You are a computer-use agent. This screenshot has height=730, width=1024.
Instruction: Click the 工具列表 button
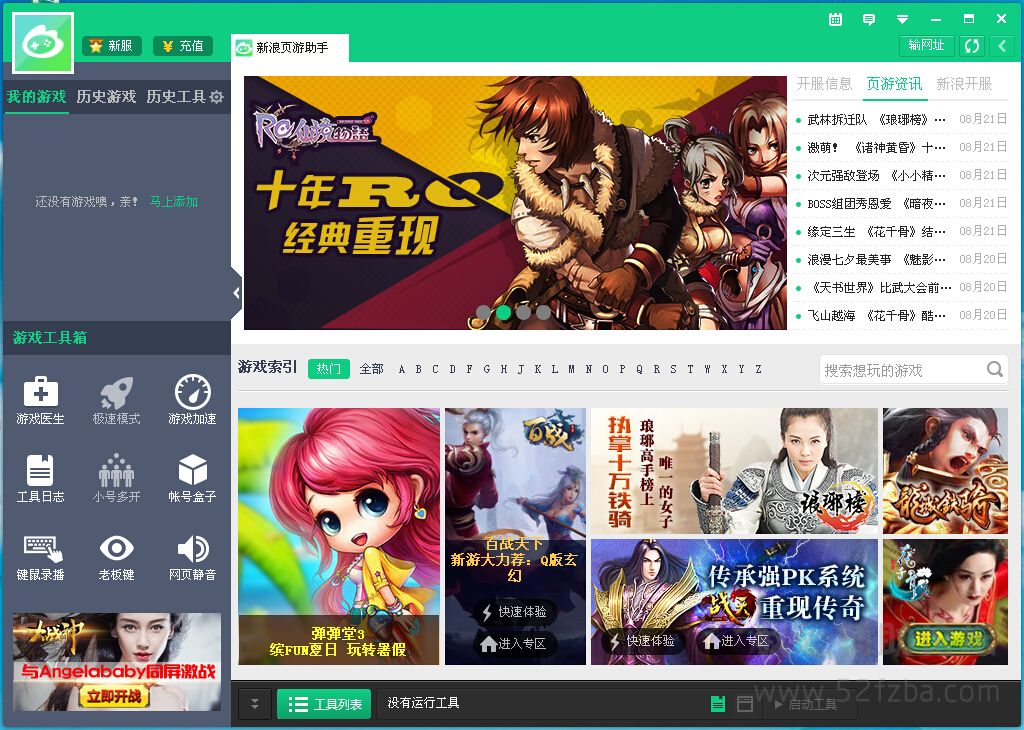(x=325, y=704)
